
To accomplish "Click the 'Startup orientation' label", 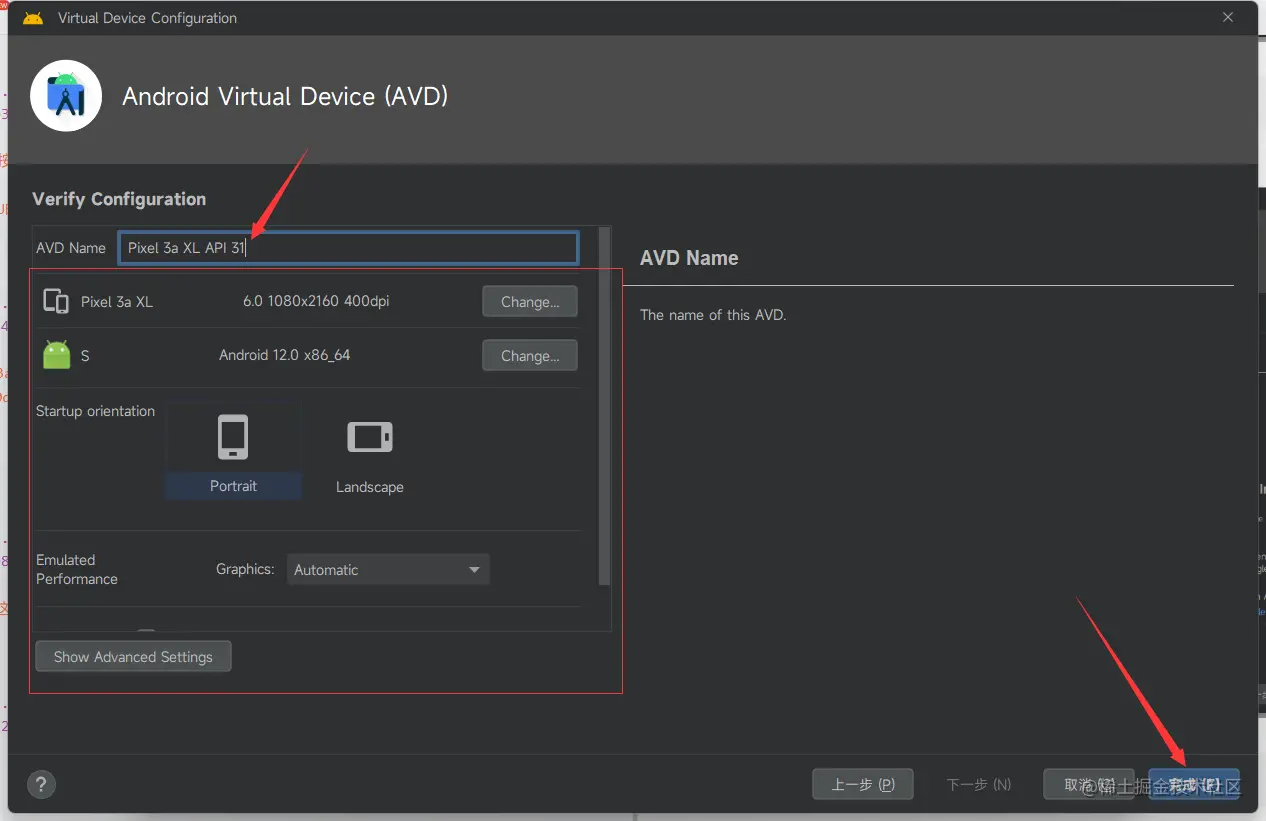I will [x=95, y=411].
